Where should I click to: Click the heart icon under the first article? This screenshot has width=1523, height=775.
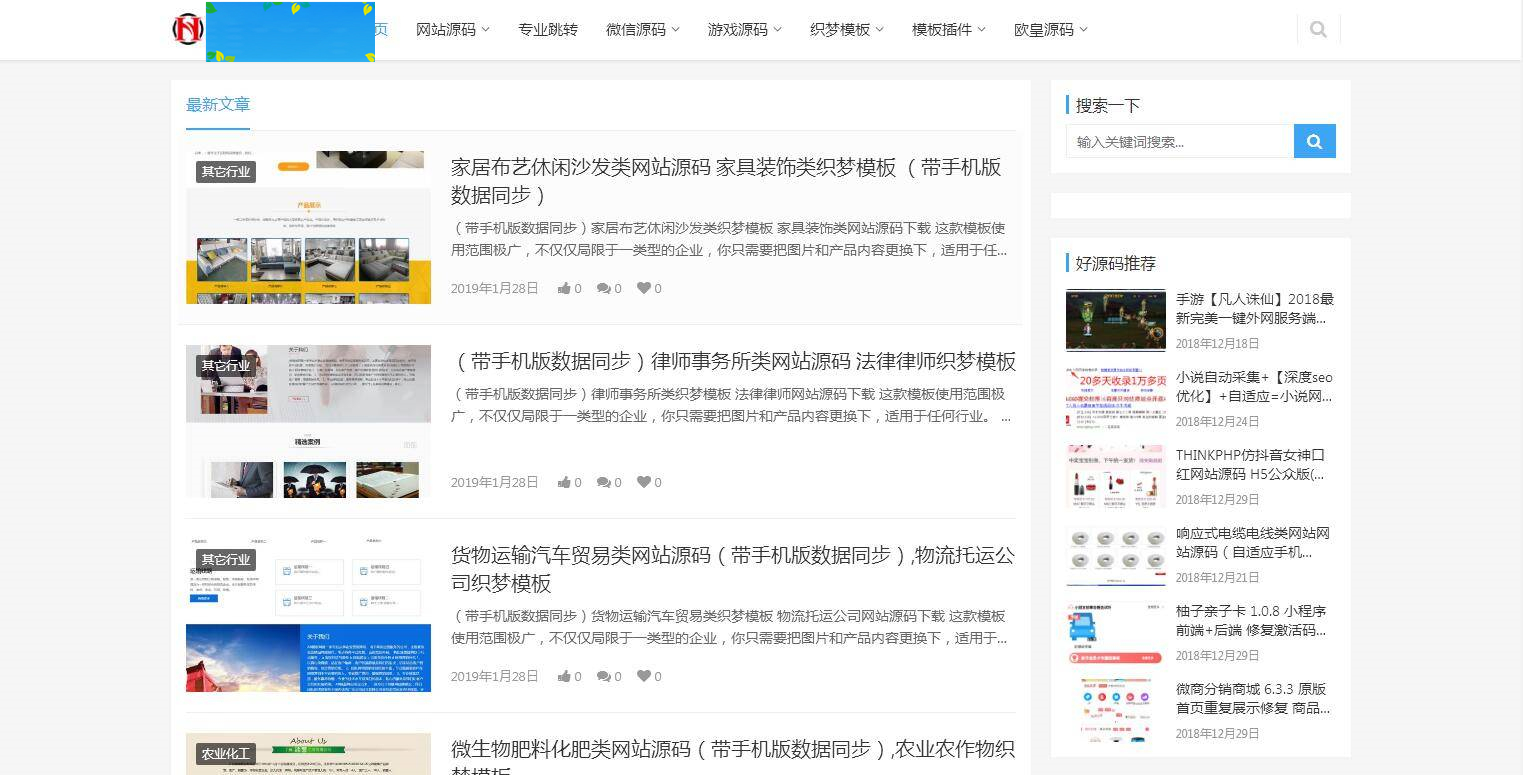click(642, 288)
